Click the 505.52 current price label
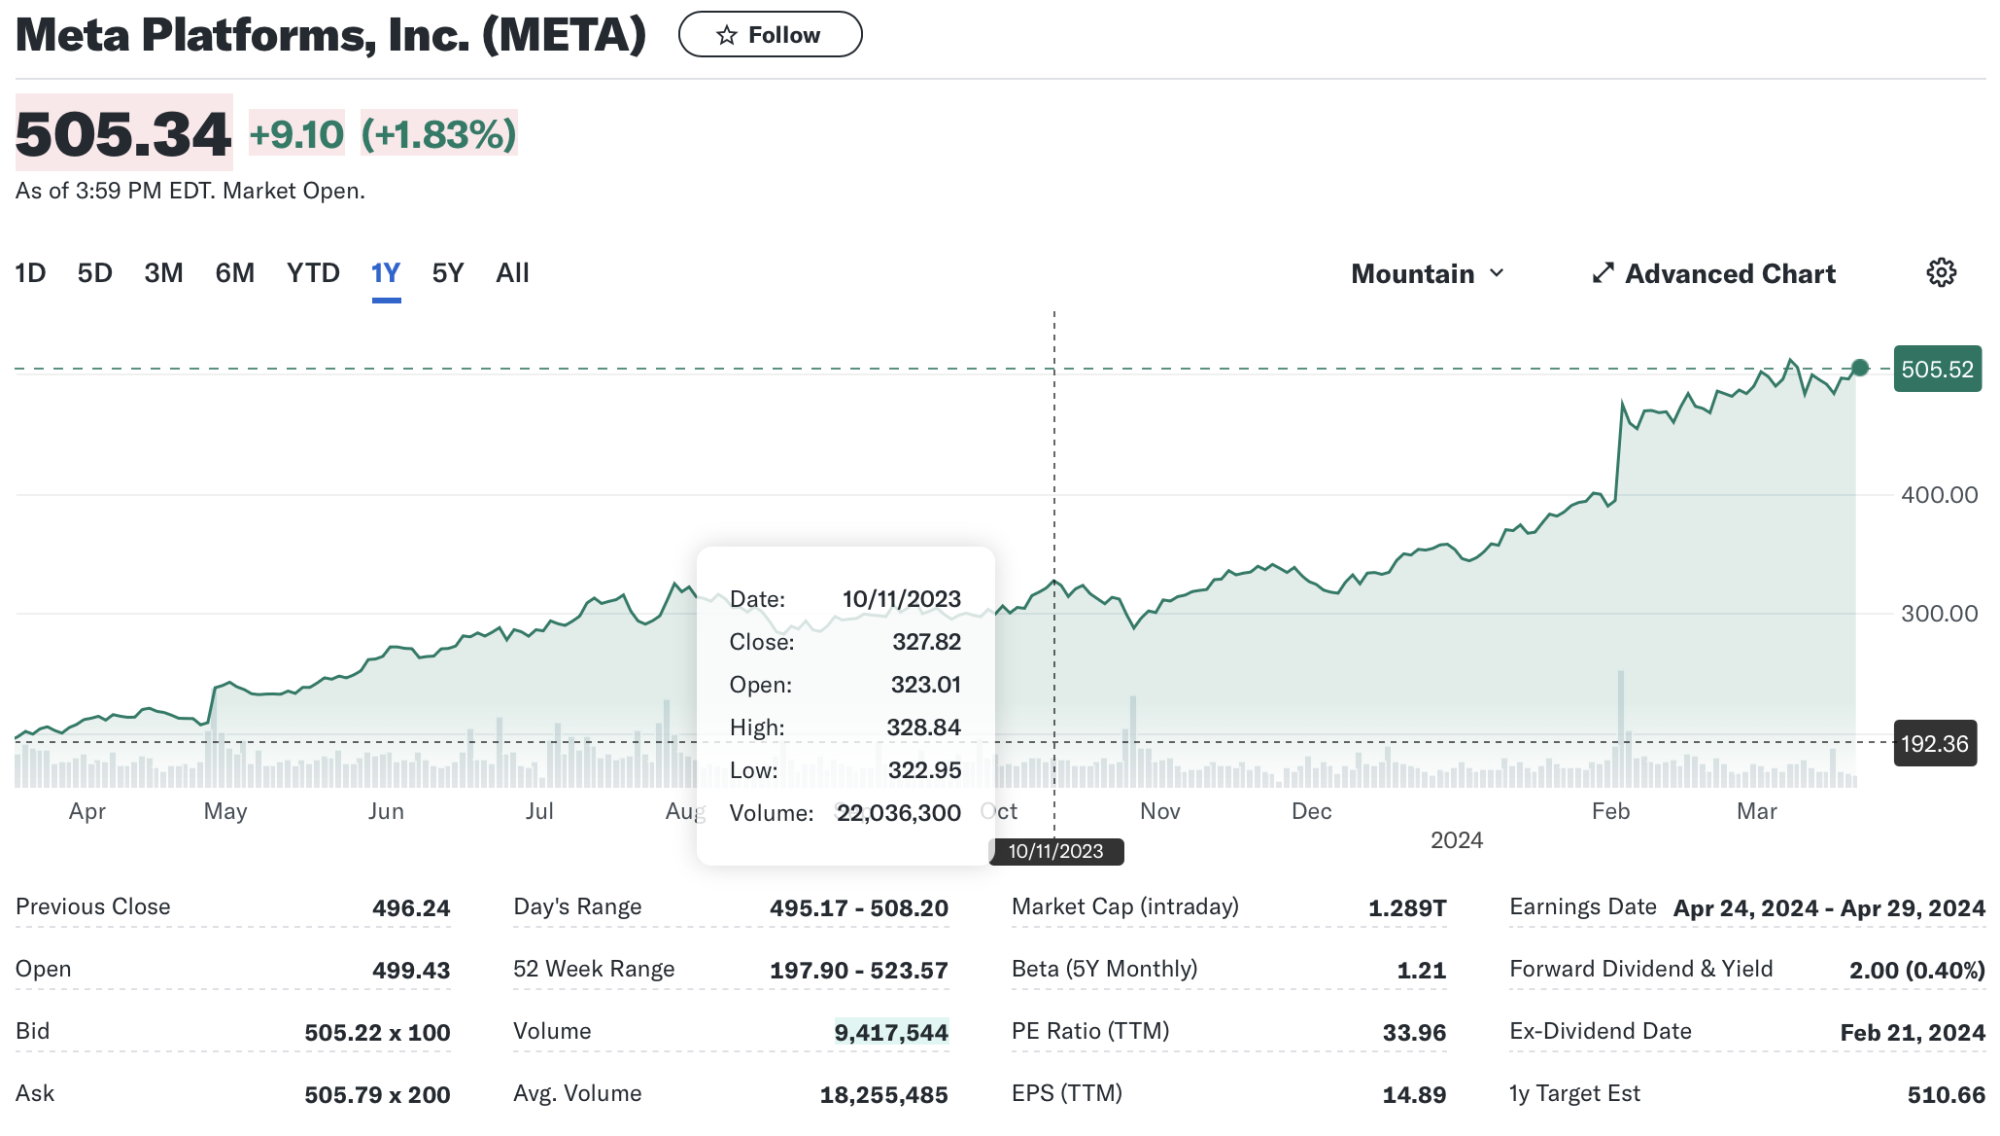Viewport: 2000px width, 1136px height. click(1936, 369)
